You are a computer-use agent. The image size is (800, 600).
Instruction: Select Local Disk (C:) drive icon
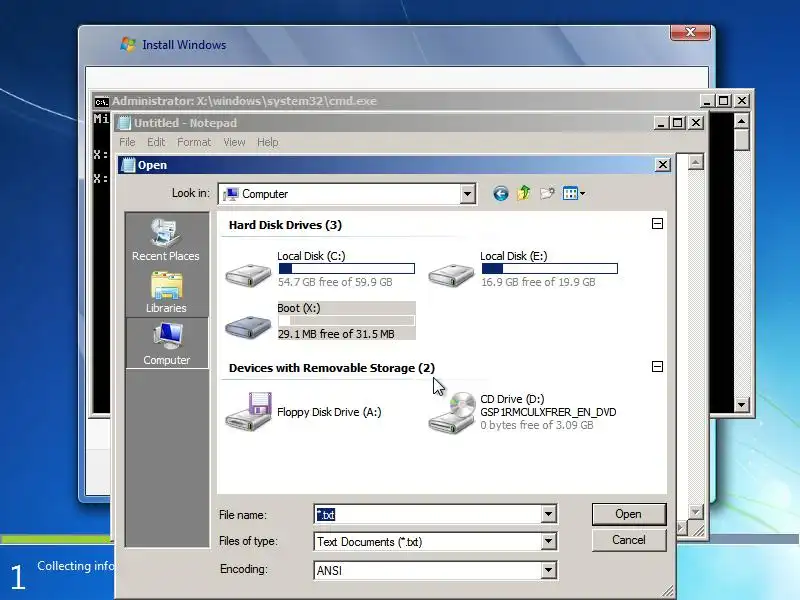(248, 275)
